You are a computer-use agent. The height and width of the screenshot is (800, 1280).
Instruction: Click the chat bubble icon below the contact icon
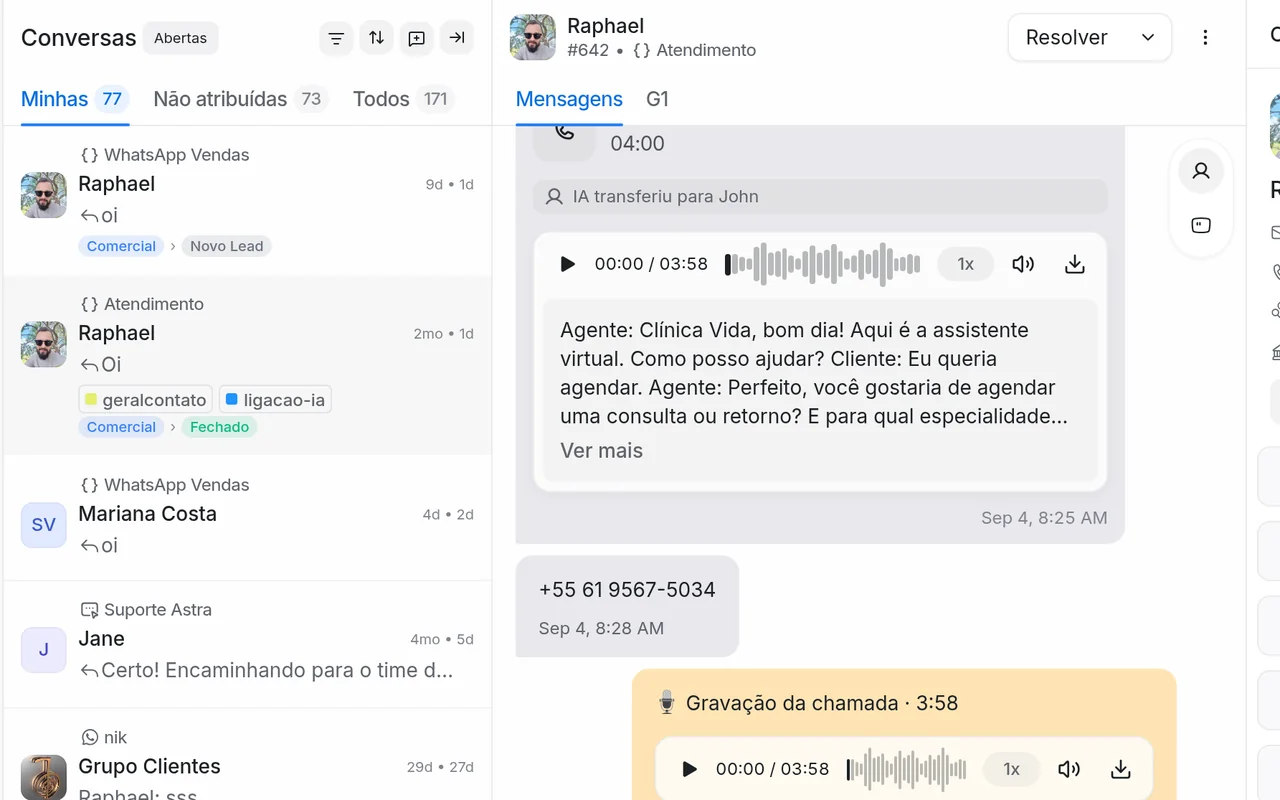1201,225
